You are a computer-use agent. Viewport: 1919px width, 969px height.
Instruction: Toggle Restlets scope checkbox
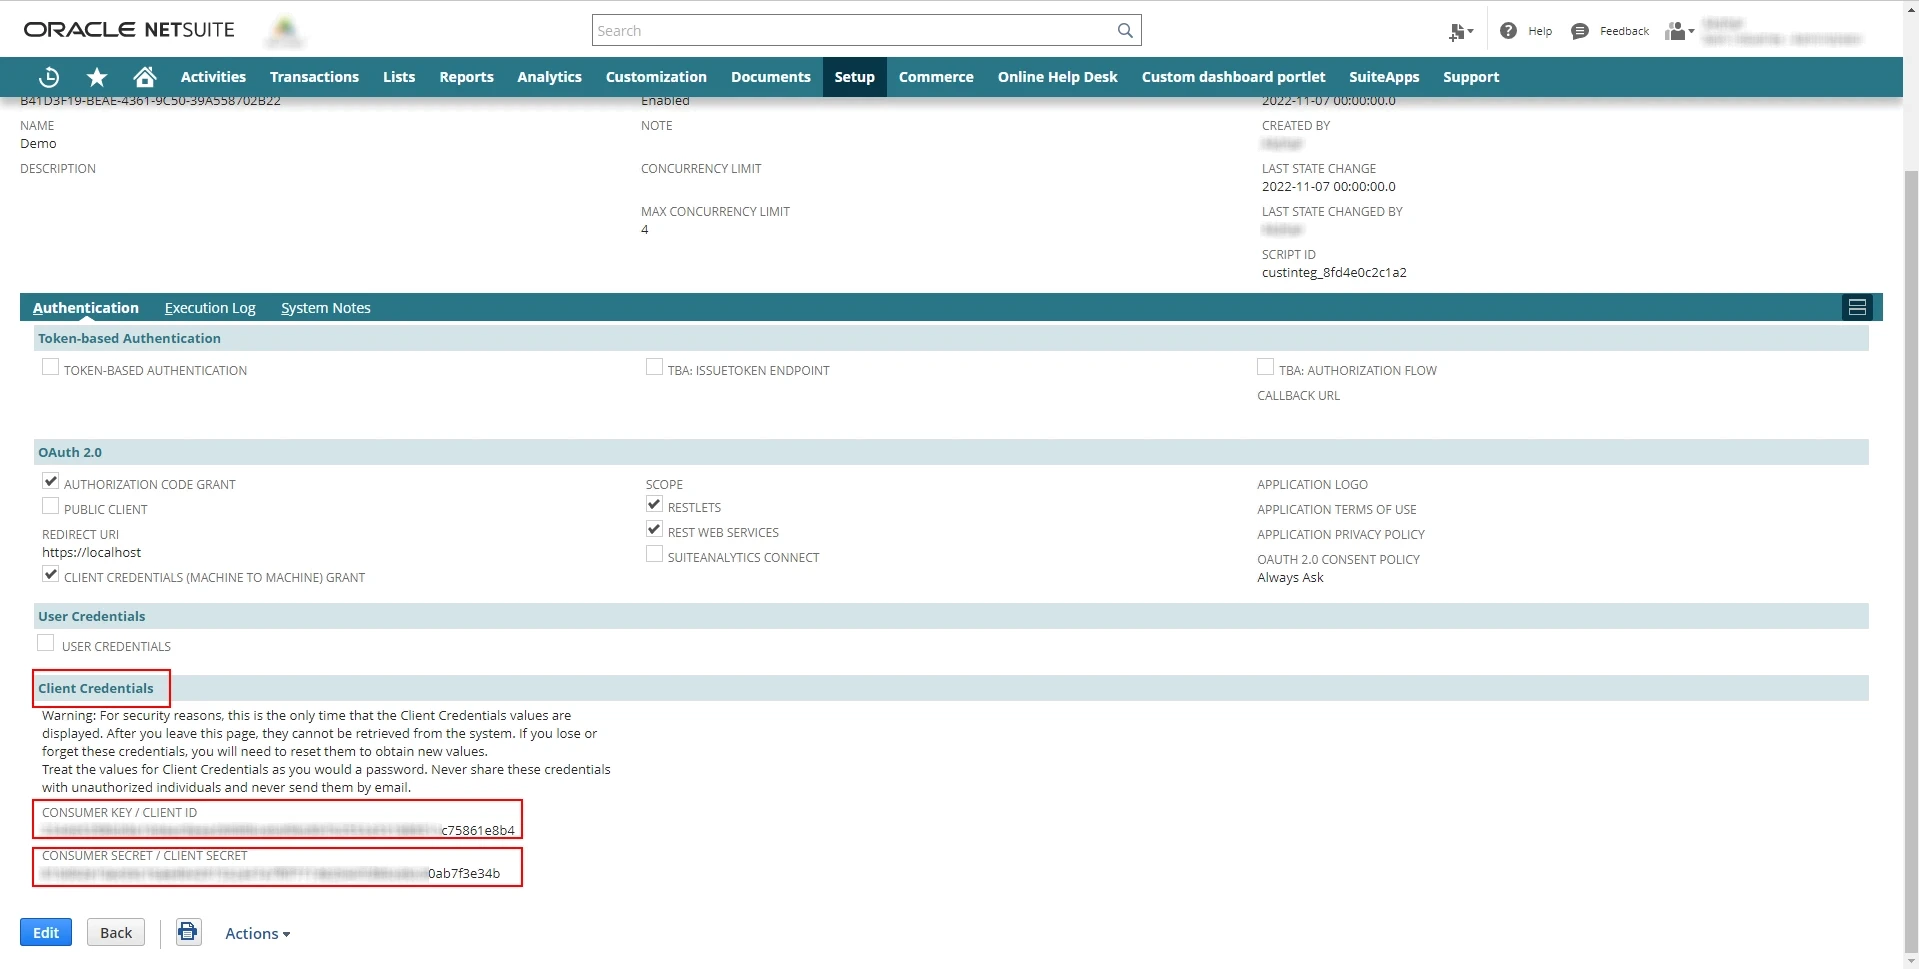654,504
